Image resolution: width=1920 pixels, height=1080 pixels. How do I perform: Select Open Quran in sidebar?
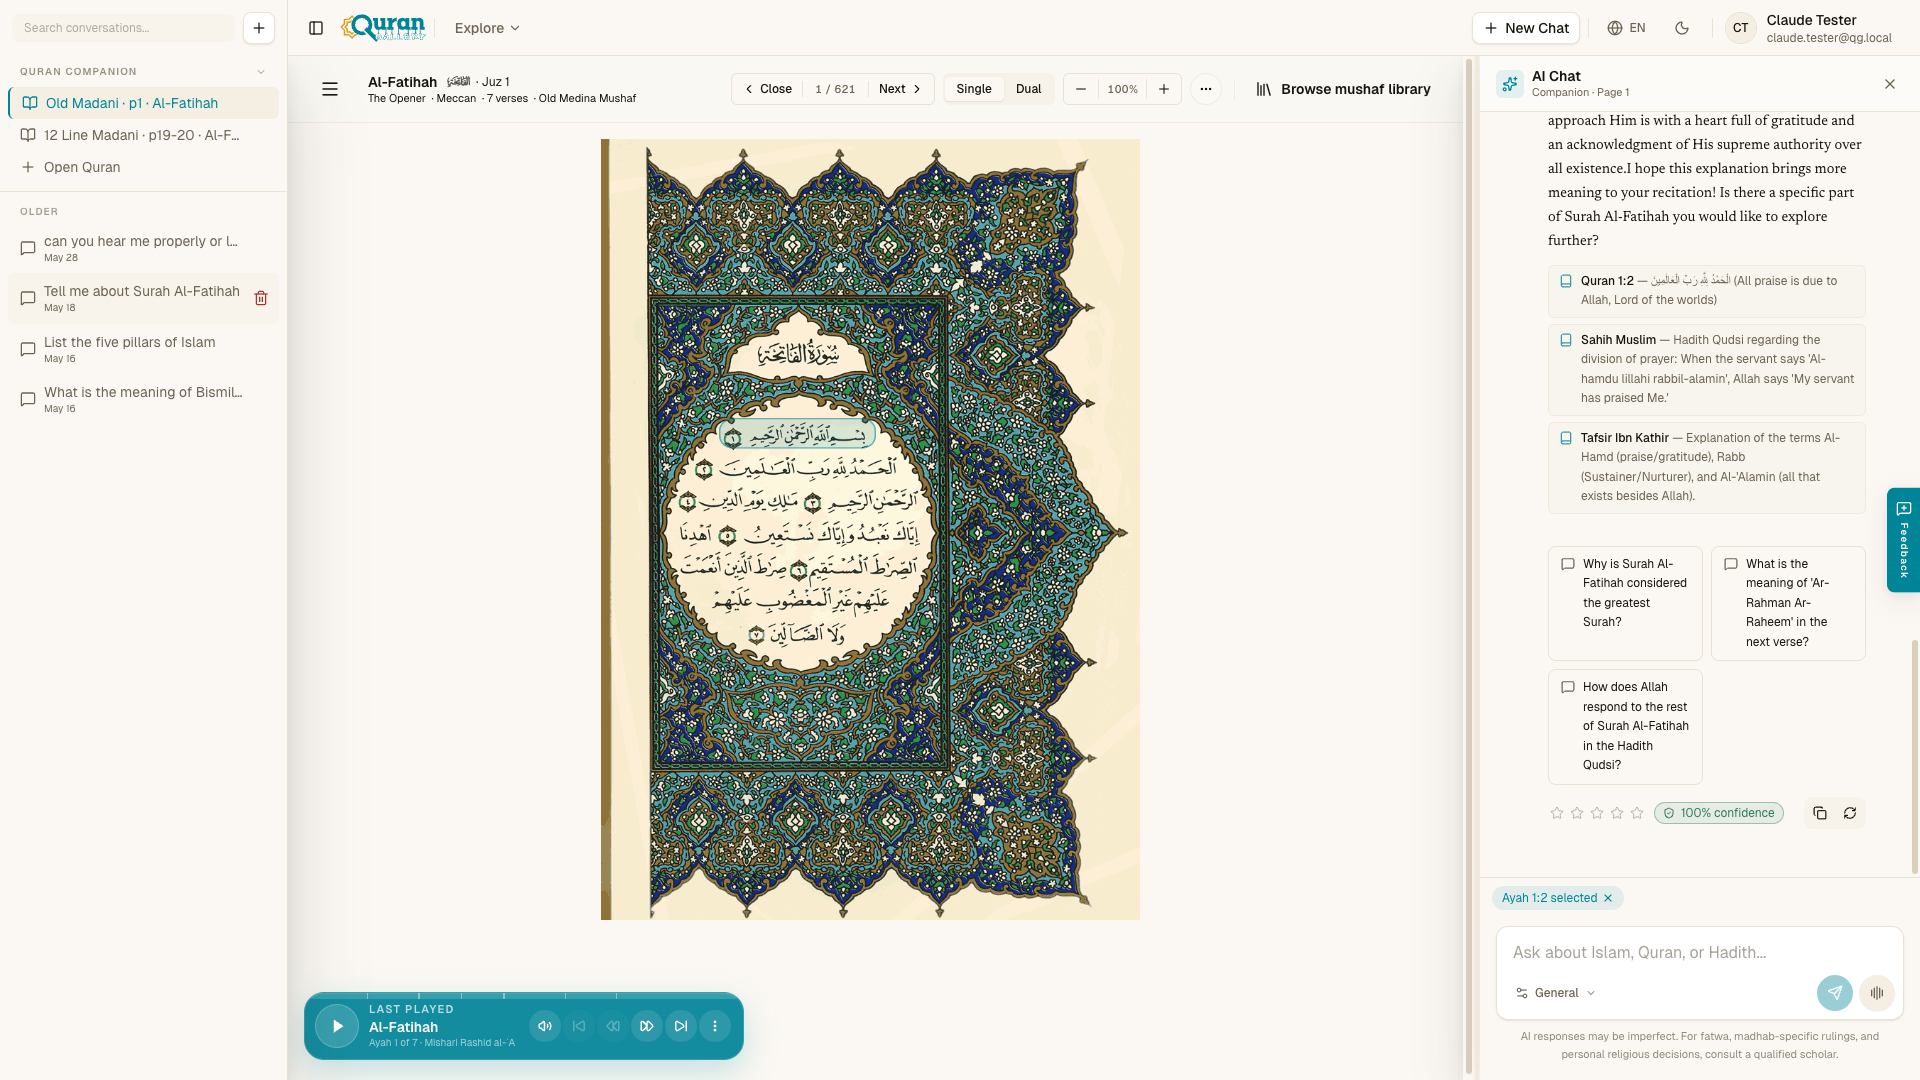(143, 167)
